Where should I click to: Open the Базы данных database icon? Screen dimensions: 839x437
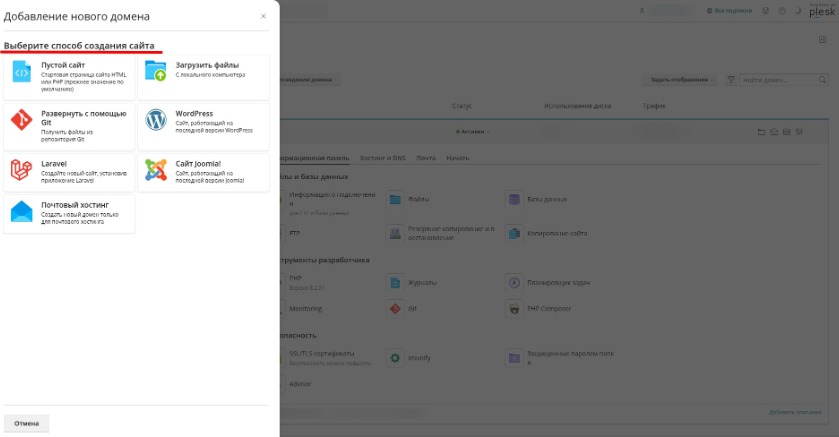514,200
